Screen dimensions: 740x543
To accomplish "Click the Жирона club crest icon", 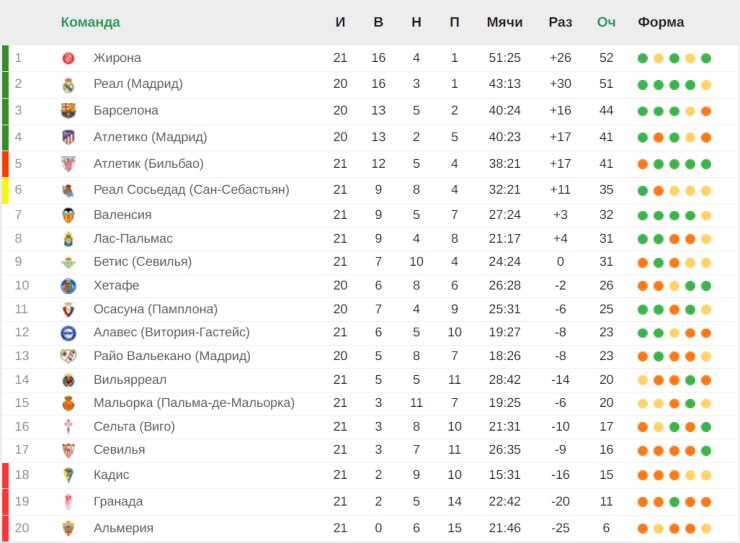I will (x=68, y=58).
